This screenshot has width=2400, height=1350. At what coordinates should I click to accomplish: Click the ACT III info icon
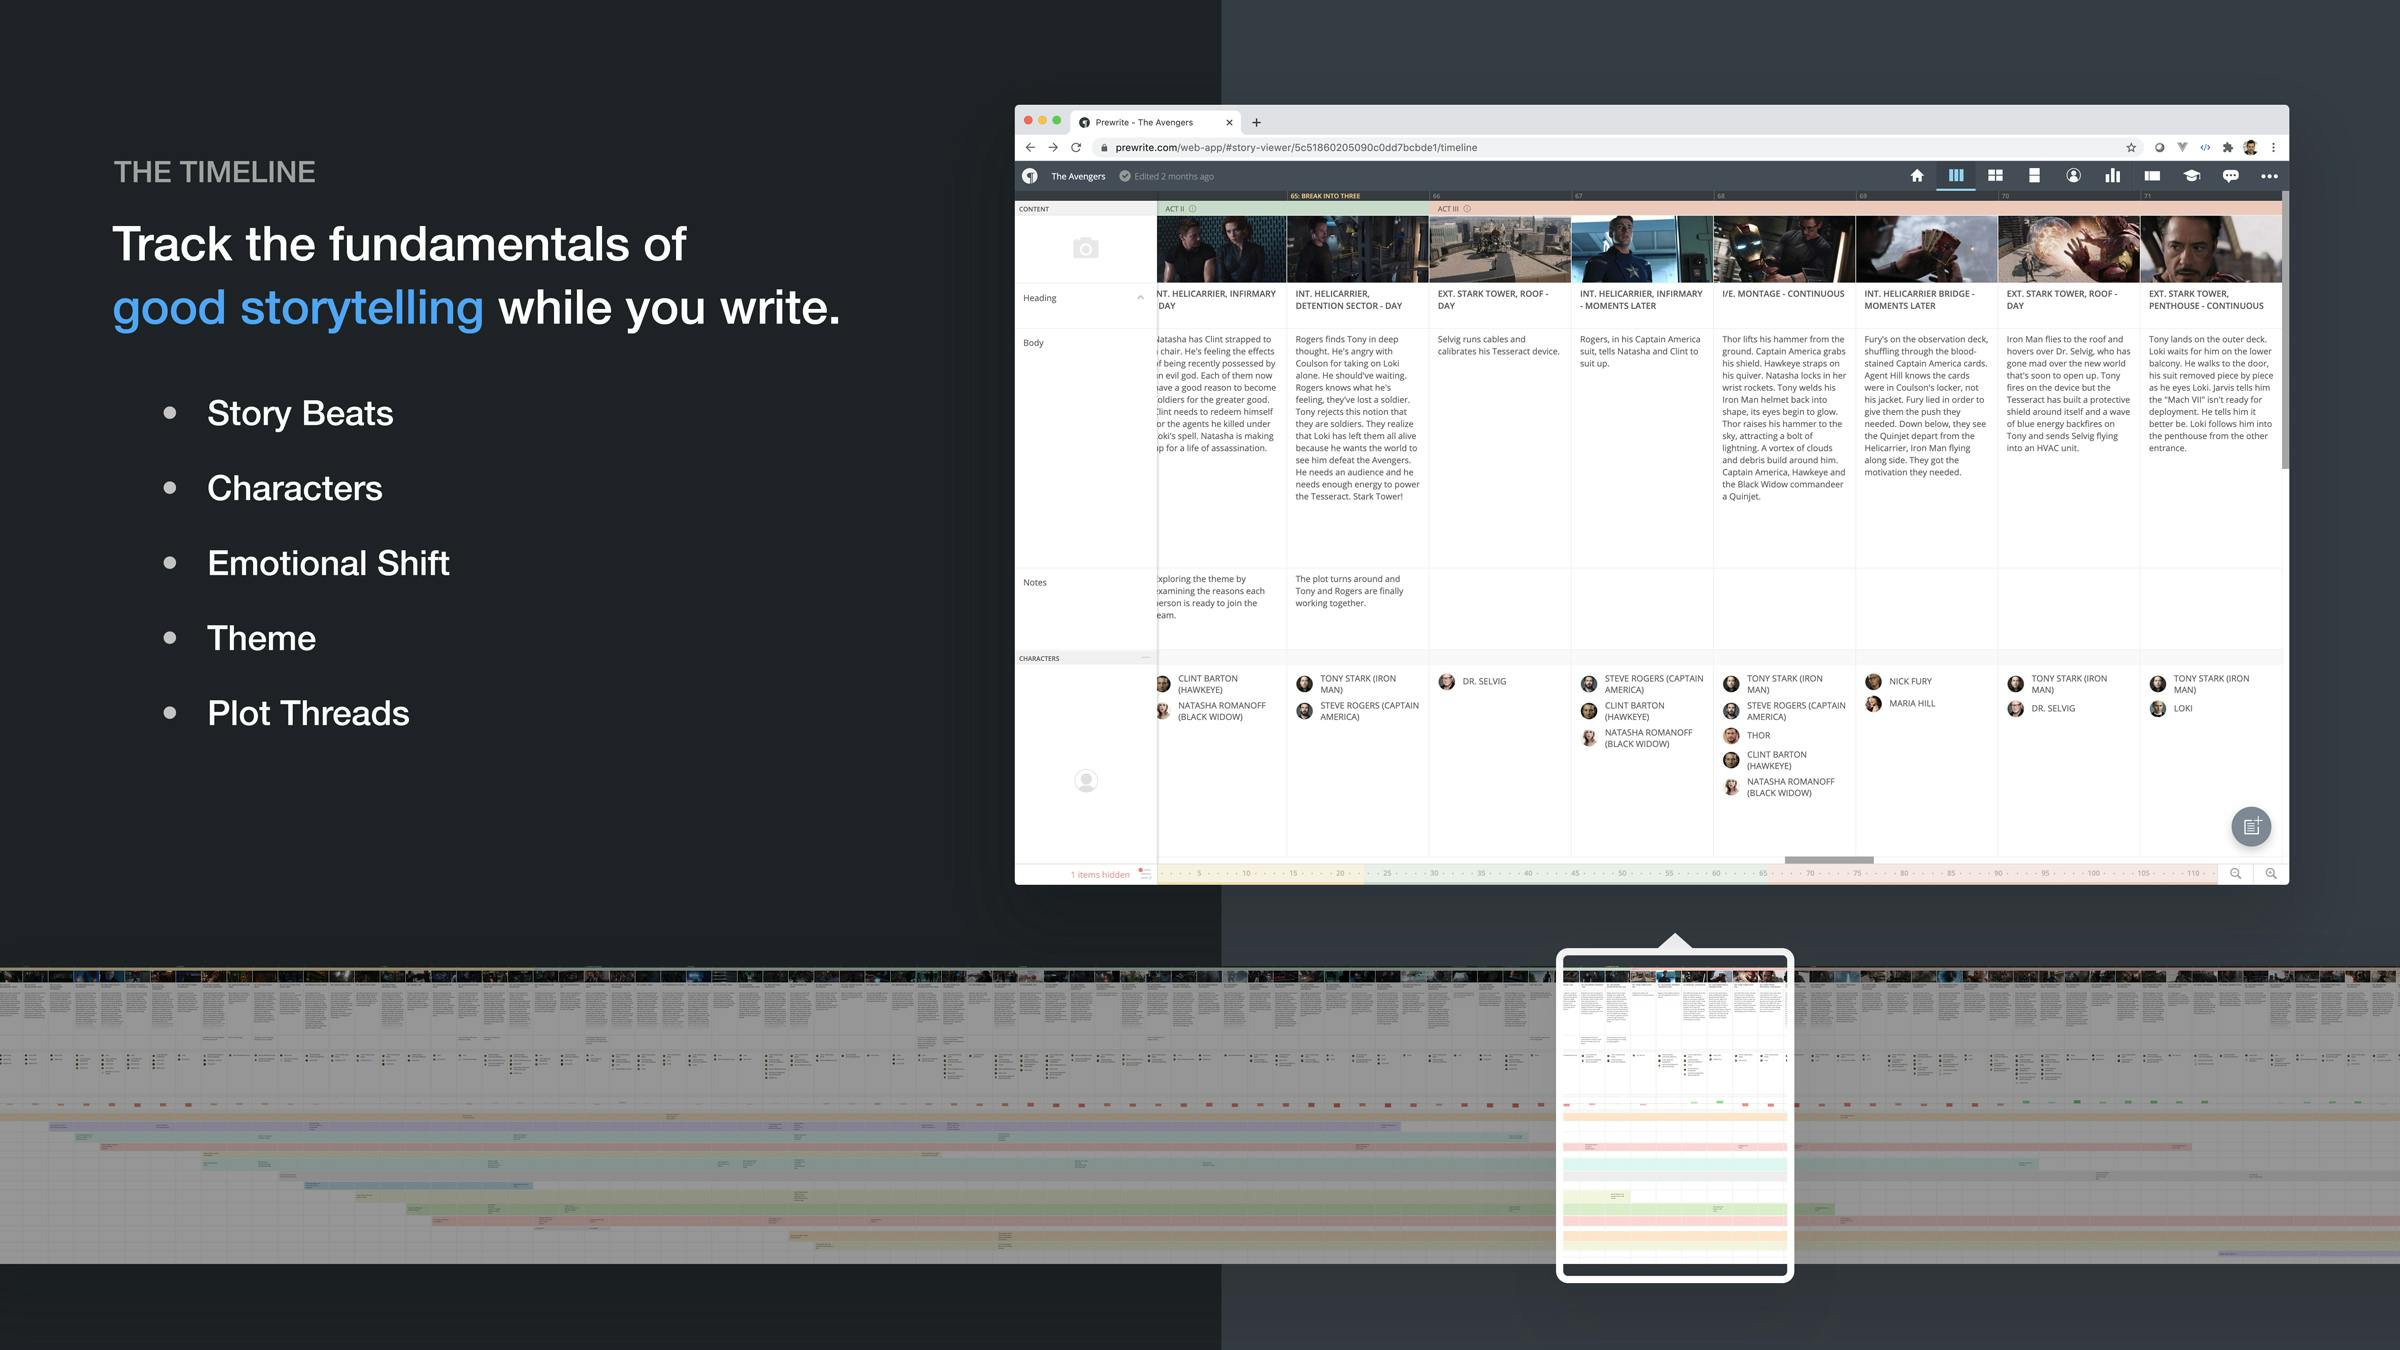[x=1467, y=209]
